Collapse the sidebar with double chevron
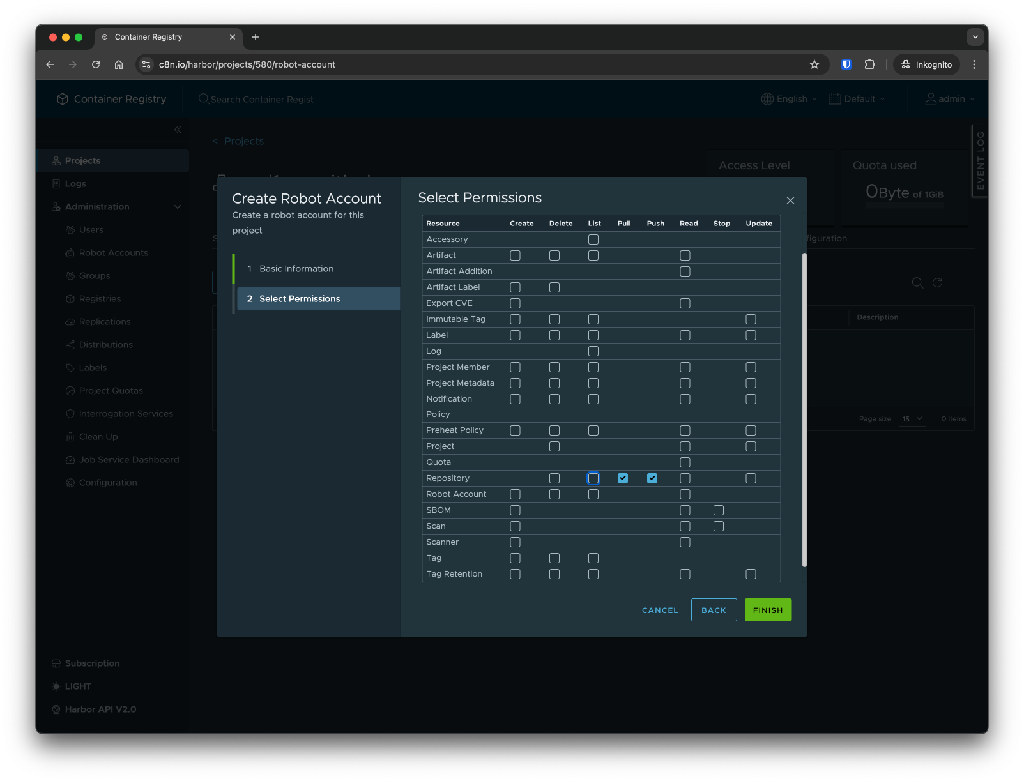 178,129
